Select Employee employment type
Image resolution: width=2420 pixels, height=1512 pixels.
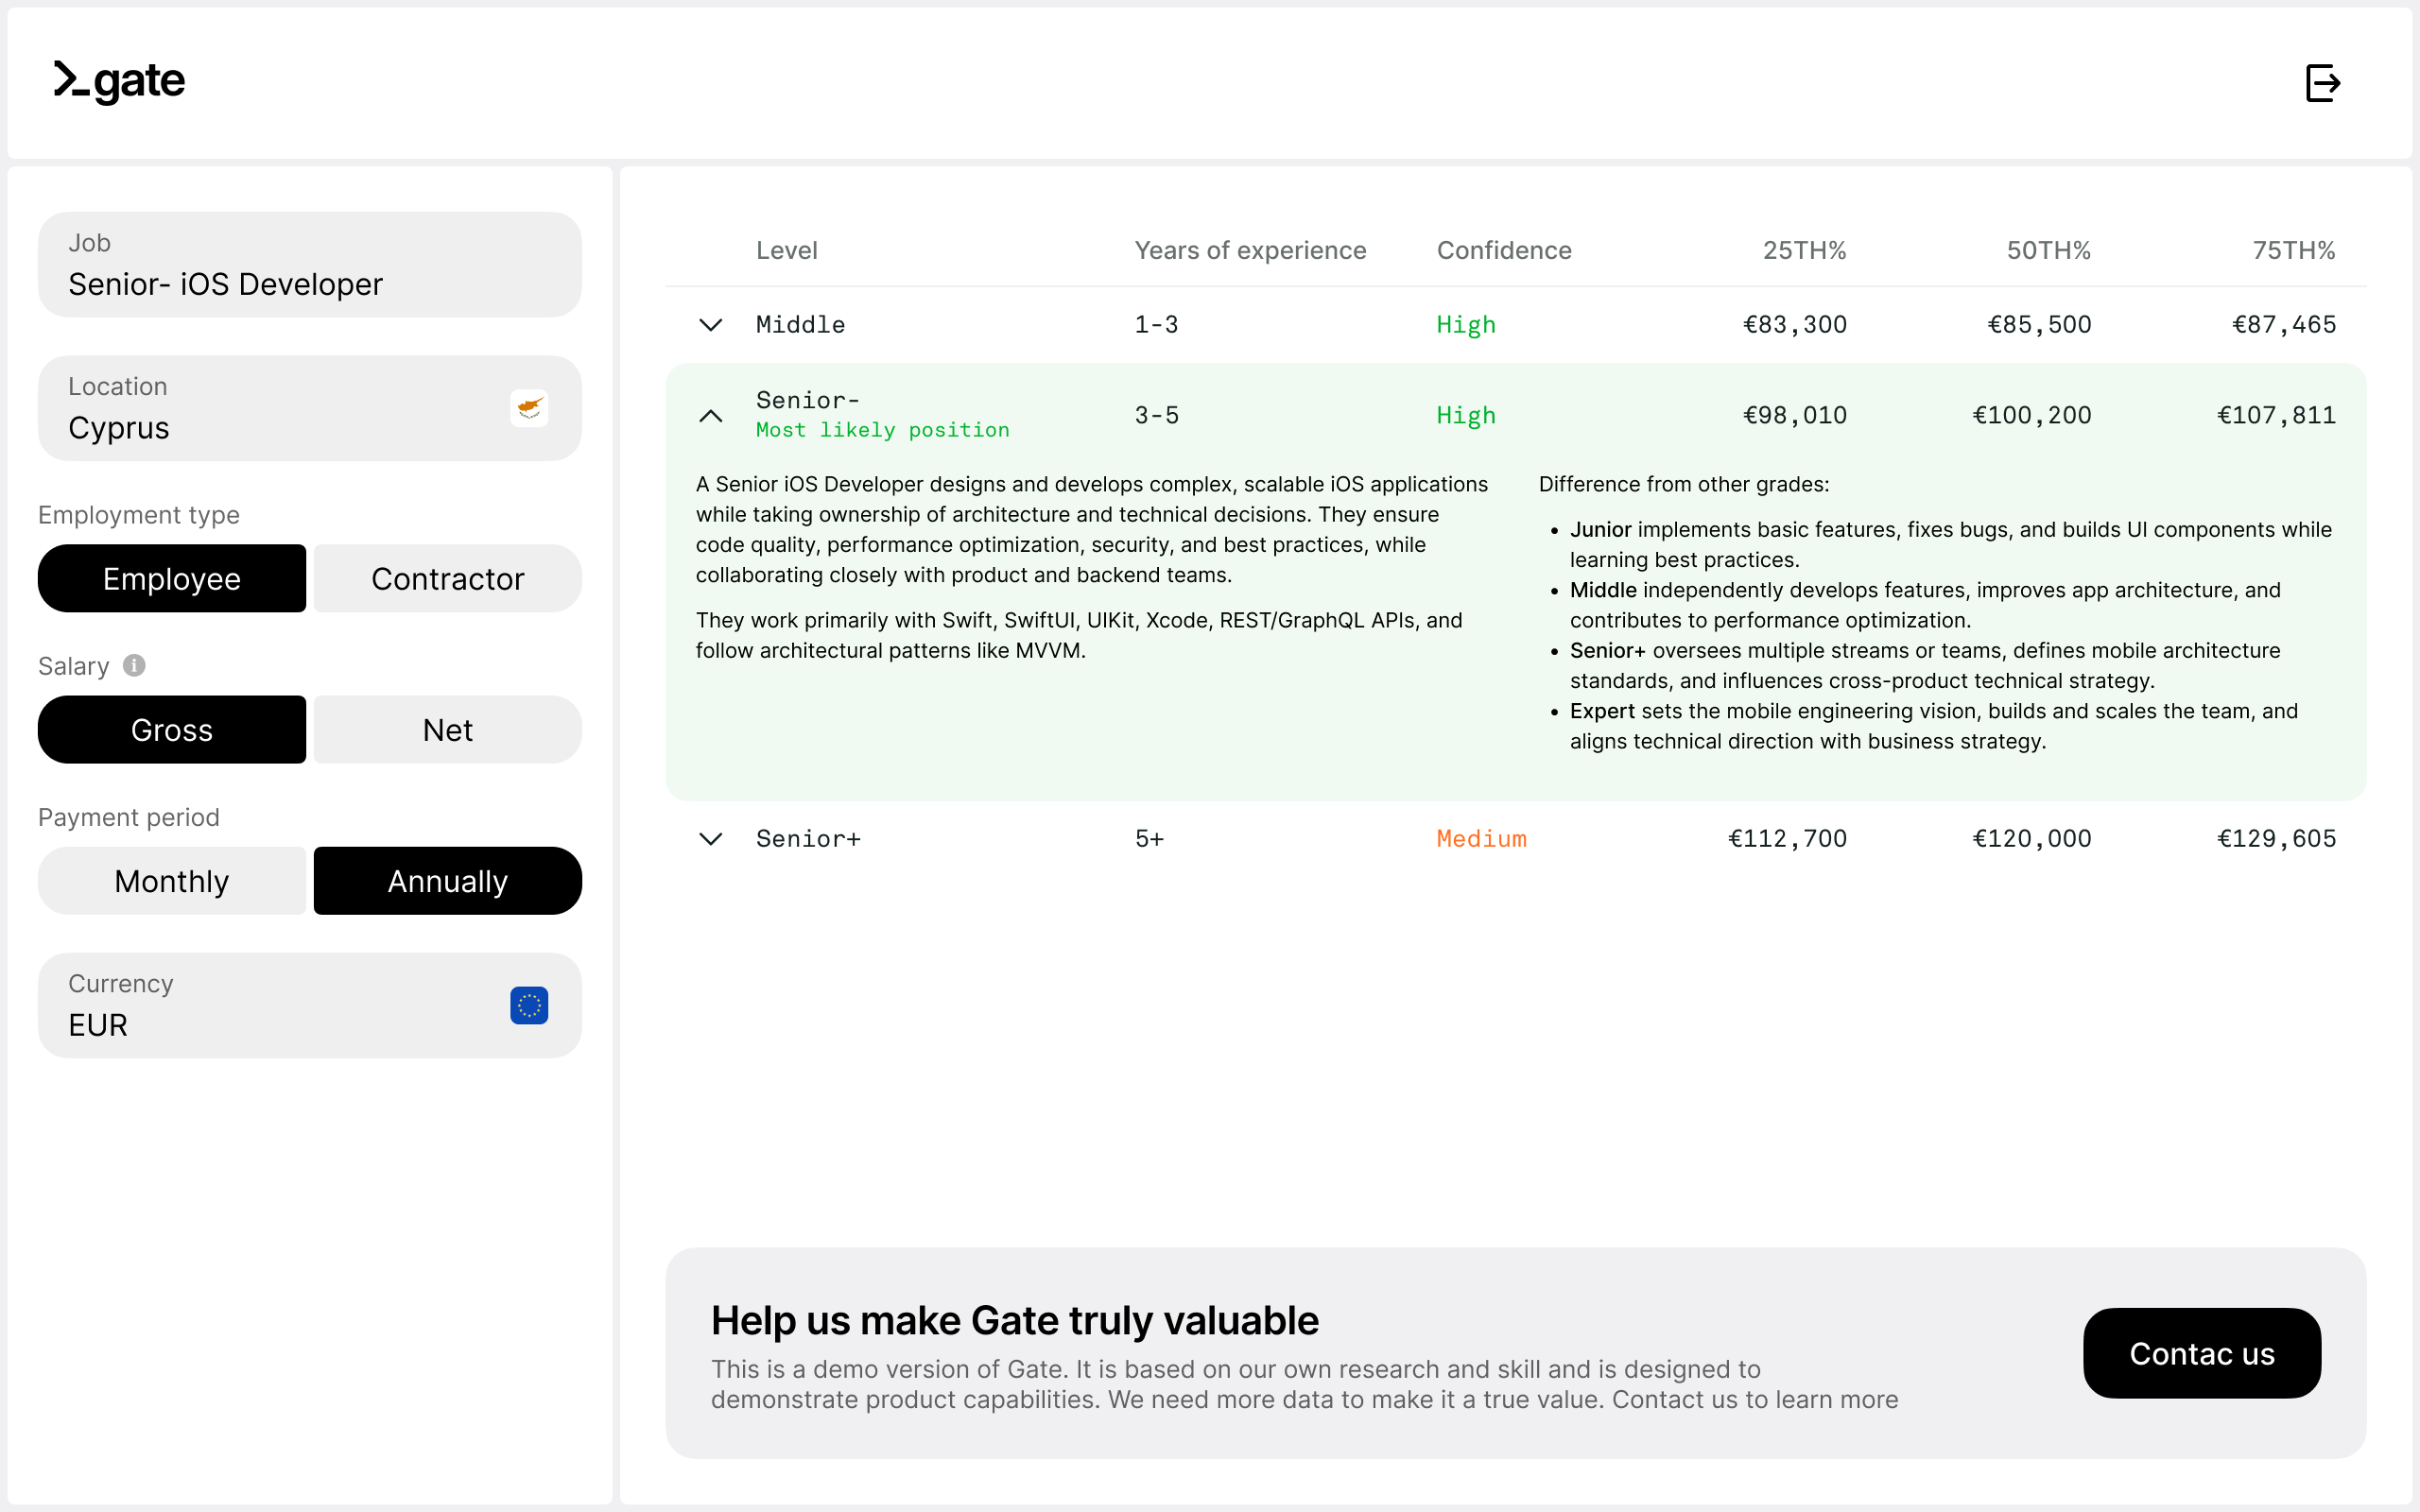pos(172,578)
